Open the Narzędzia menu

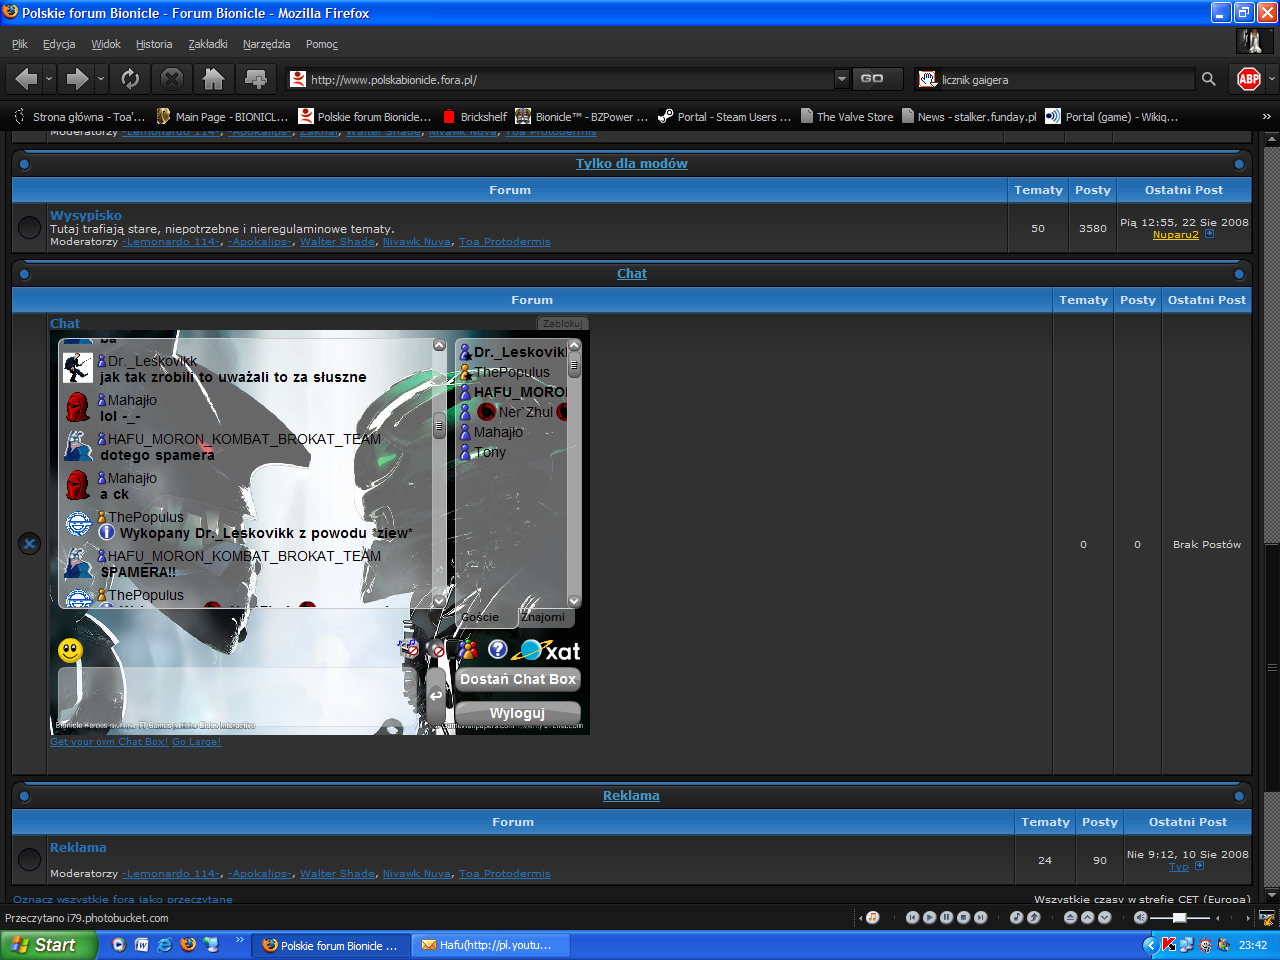pos(266,44)
